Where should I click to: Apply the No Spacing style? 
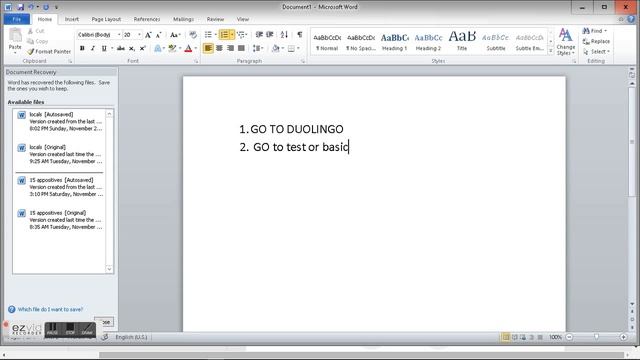coord(361,41)
